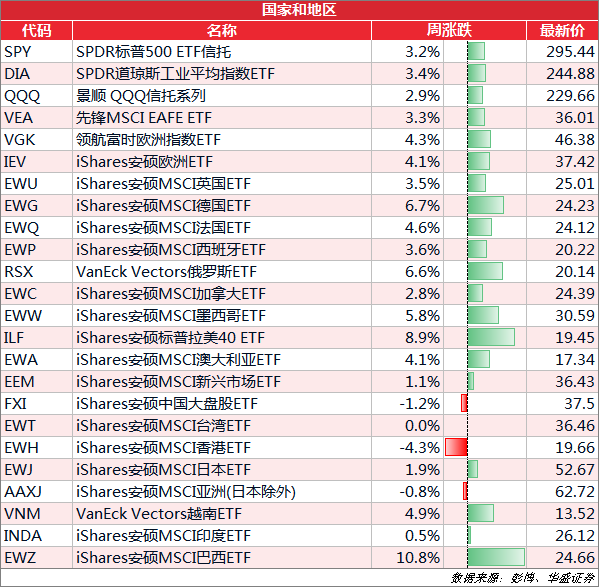Click the INDA 0.5% change cell
Screen dimensions: 600x588
(x=408, y=536)
